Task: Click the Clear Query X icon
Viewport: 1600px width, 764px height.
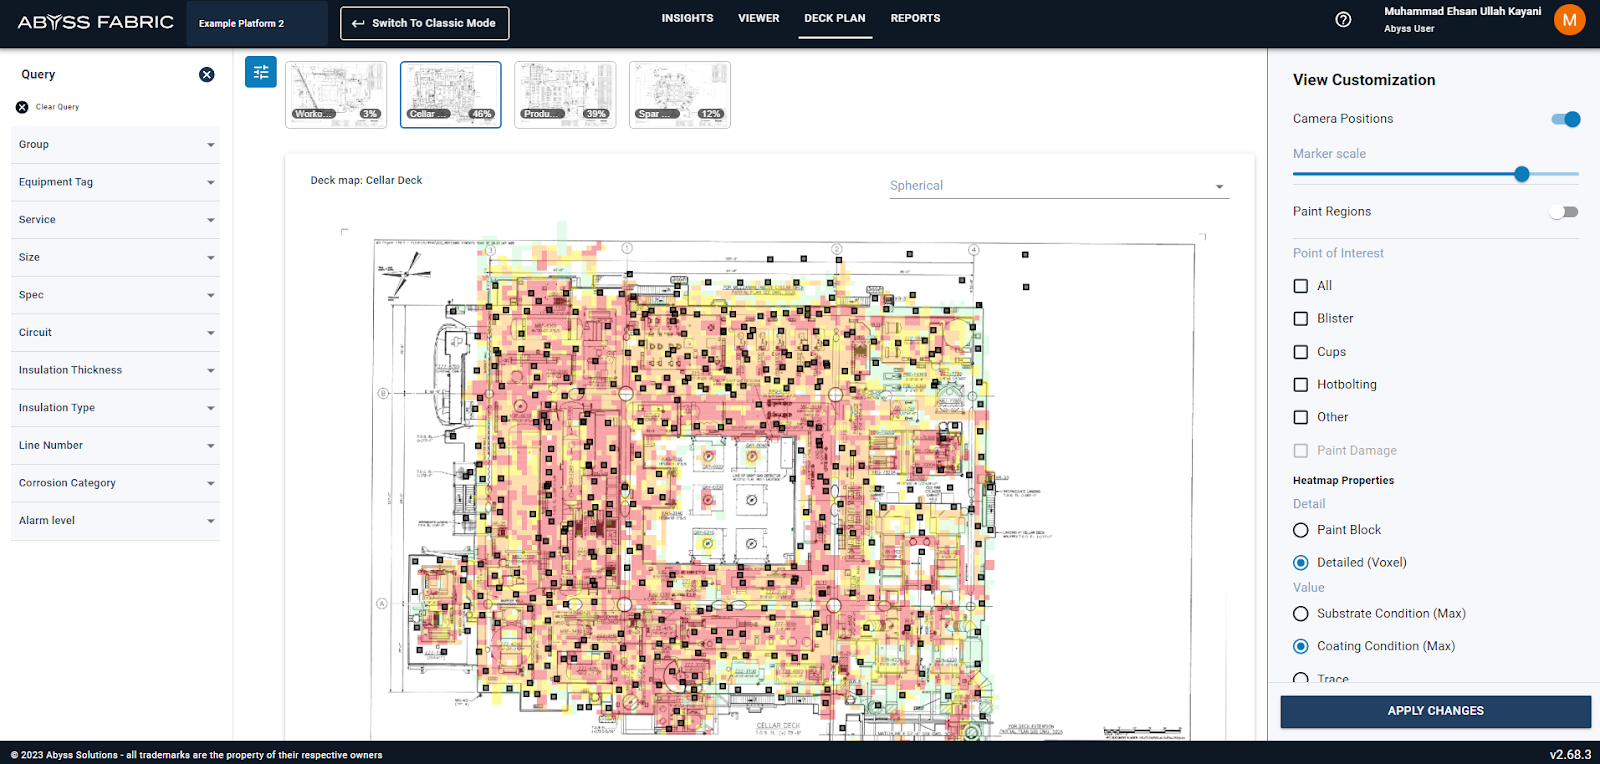Action: (x=22, y=107)
